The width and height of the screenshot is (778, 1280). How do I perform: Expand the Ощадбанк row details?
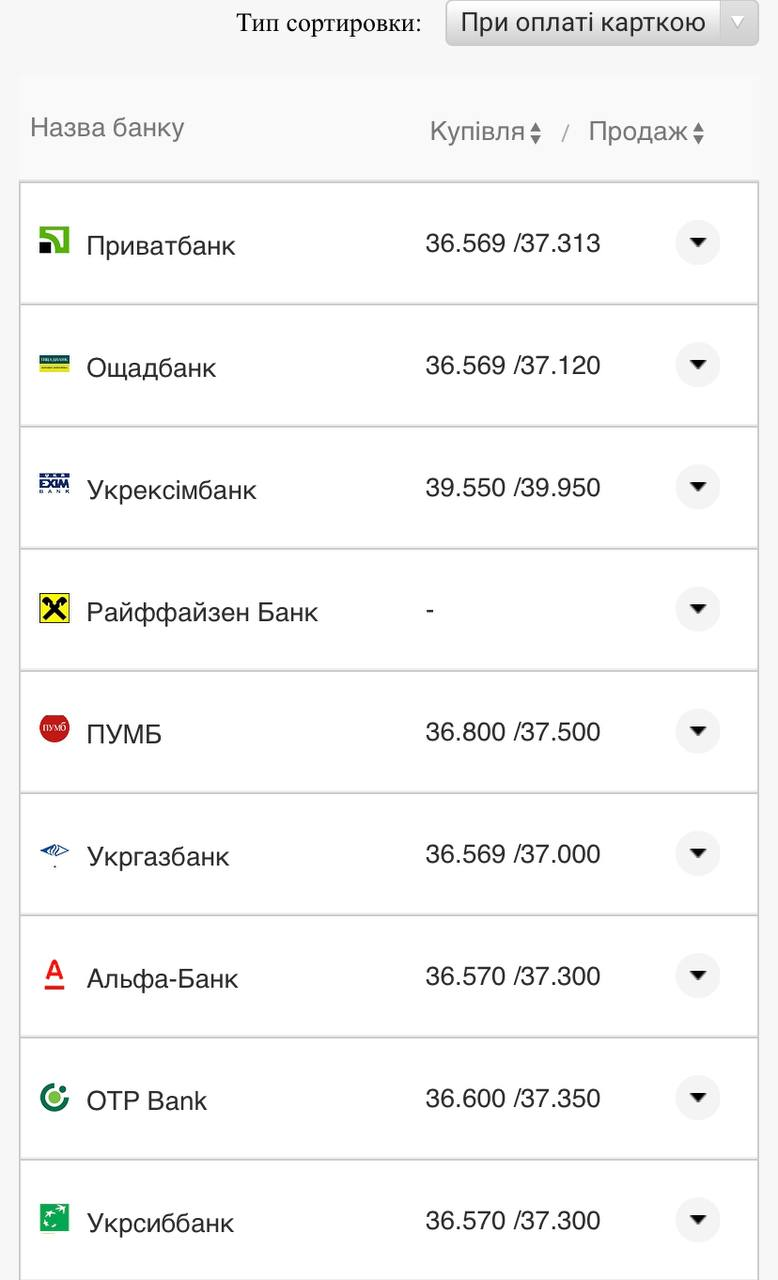[x=698, y=365]
